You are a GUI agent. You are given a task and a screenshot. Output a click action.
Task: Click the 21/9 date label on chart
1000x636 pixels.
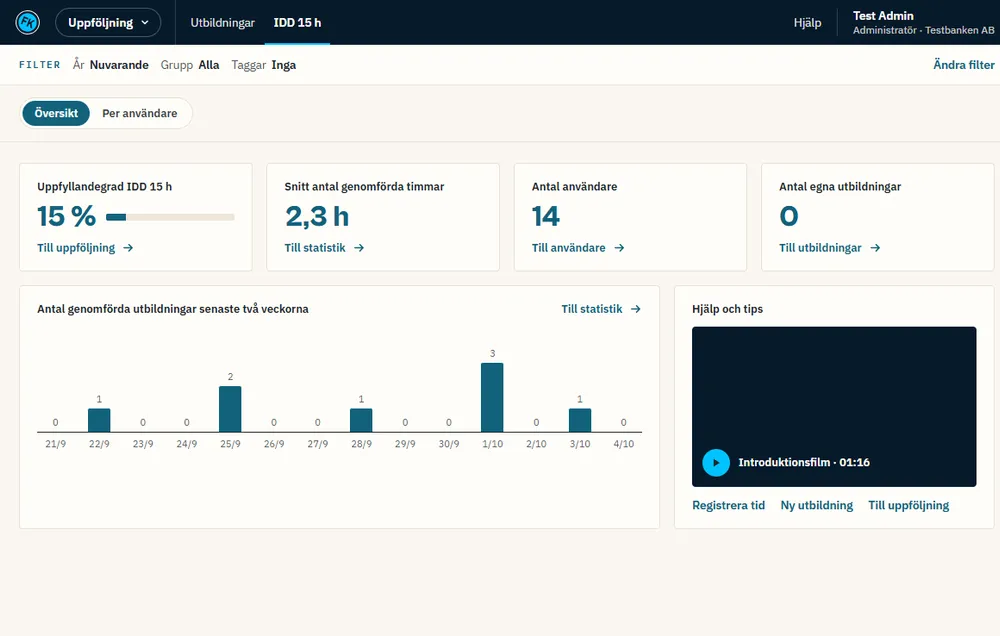point(55,444)
